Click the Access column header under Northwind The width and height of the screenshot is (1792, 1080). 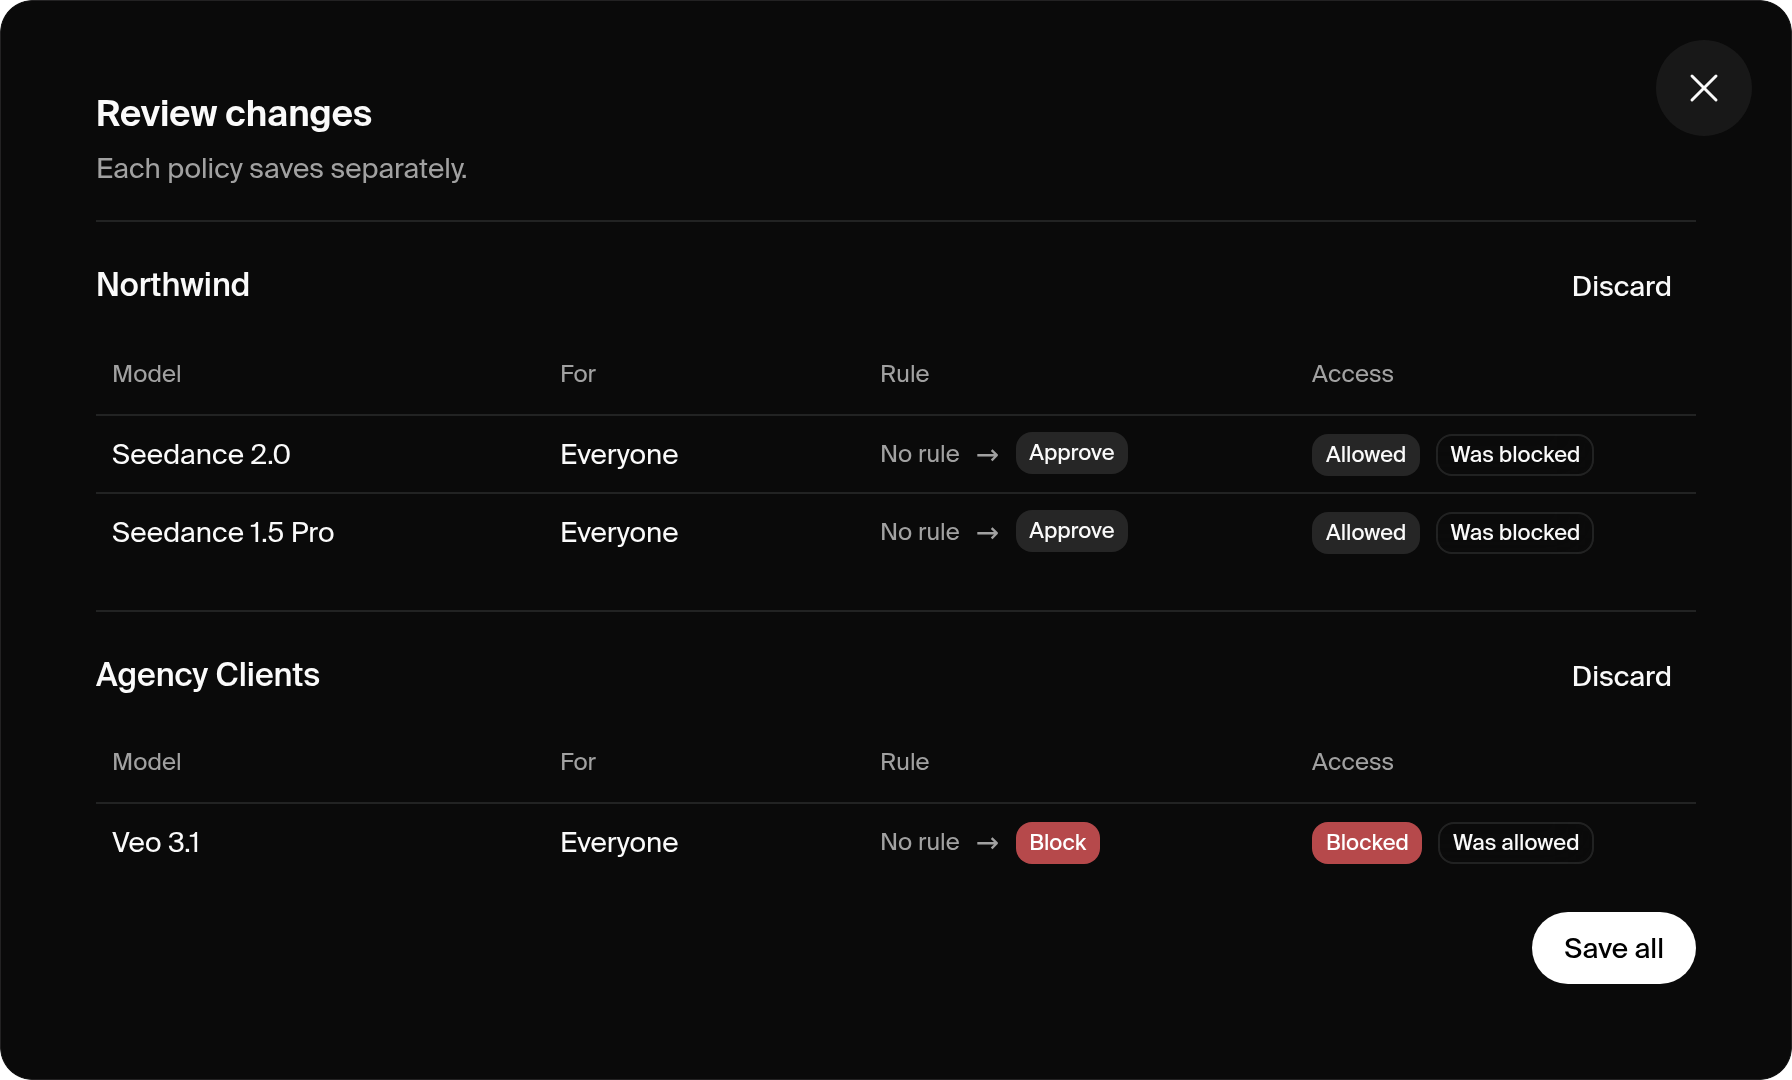tap(1352, 374)
